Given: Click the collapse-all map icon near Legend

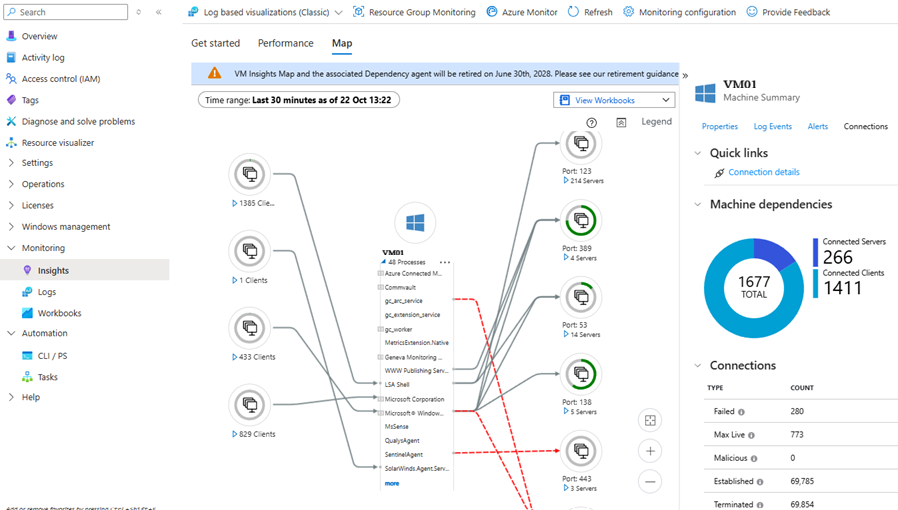Looking at the screenshot, I should click(x=621, y=122).
